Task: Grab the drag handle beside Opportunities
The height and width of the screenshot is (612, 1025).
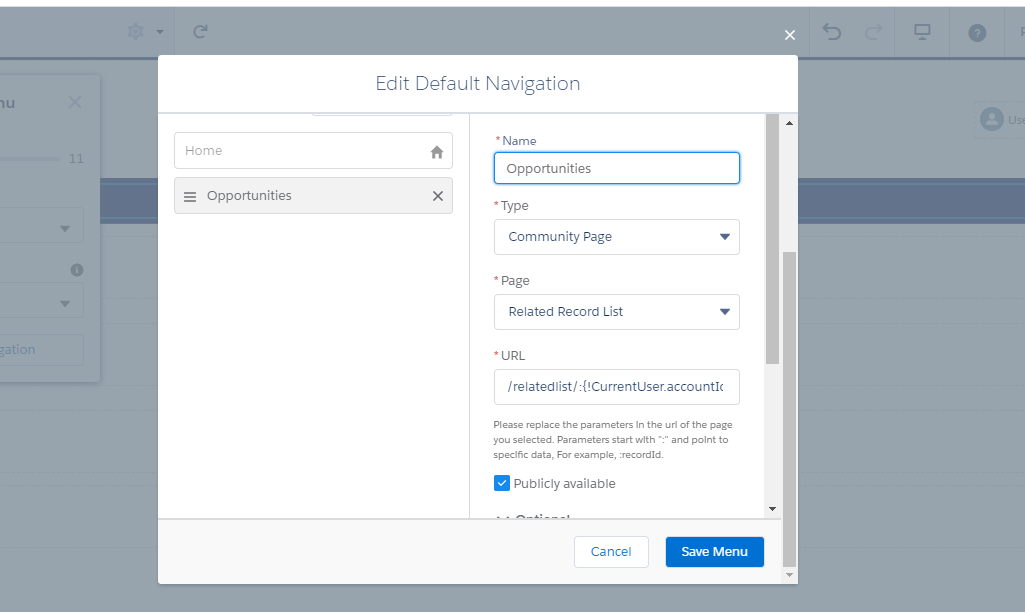Action: click(190, 197)
